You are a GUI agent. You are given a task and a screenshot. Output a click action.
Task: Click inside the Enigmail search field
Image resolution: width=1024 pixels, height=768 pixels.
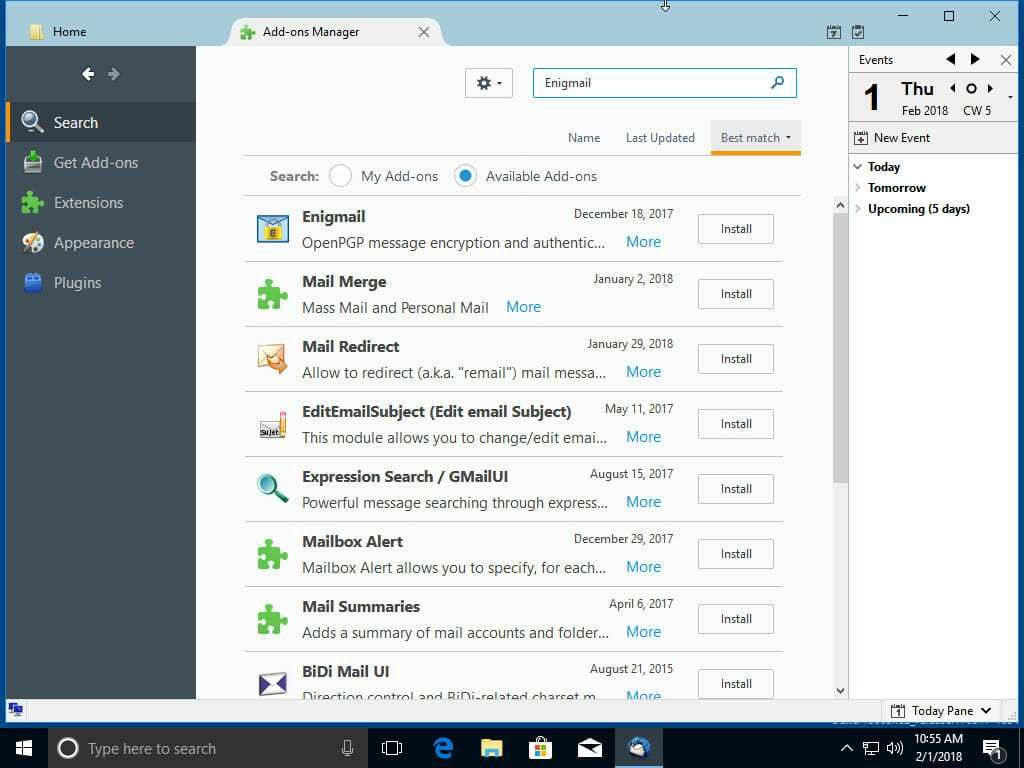(650, 82)
